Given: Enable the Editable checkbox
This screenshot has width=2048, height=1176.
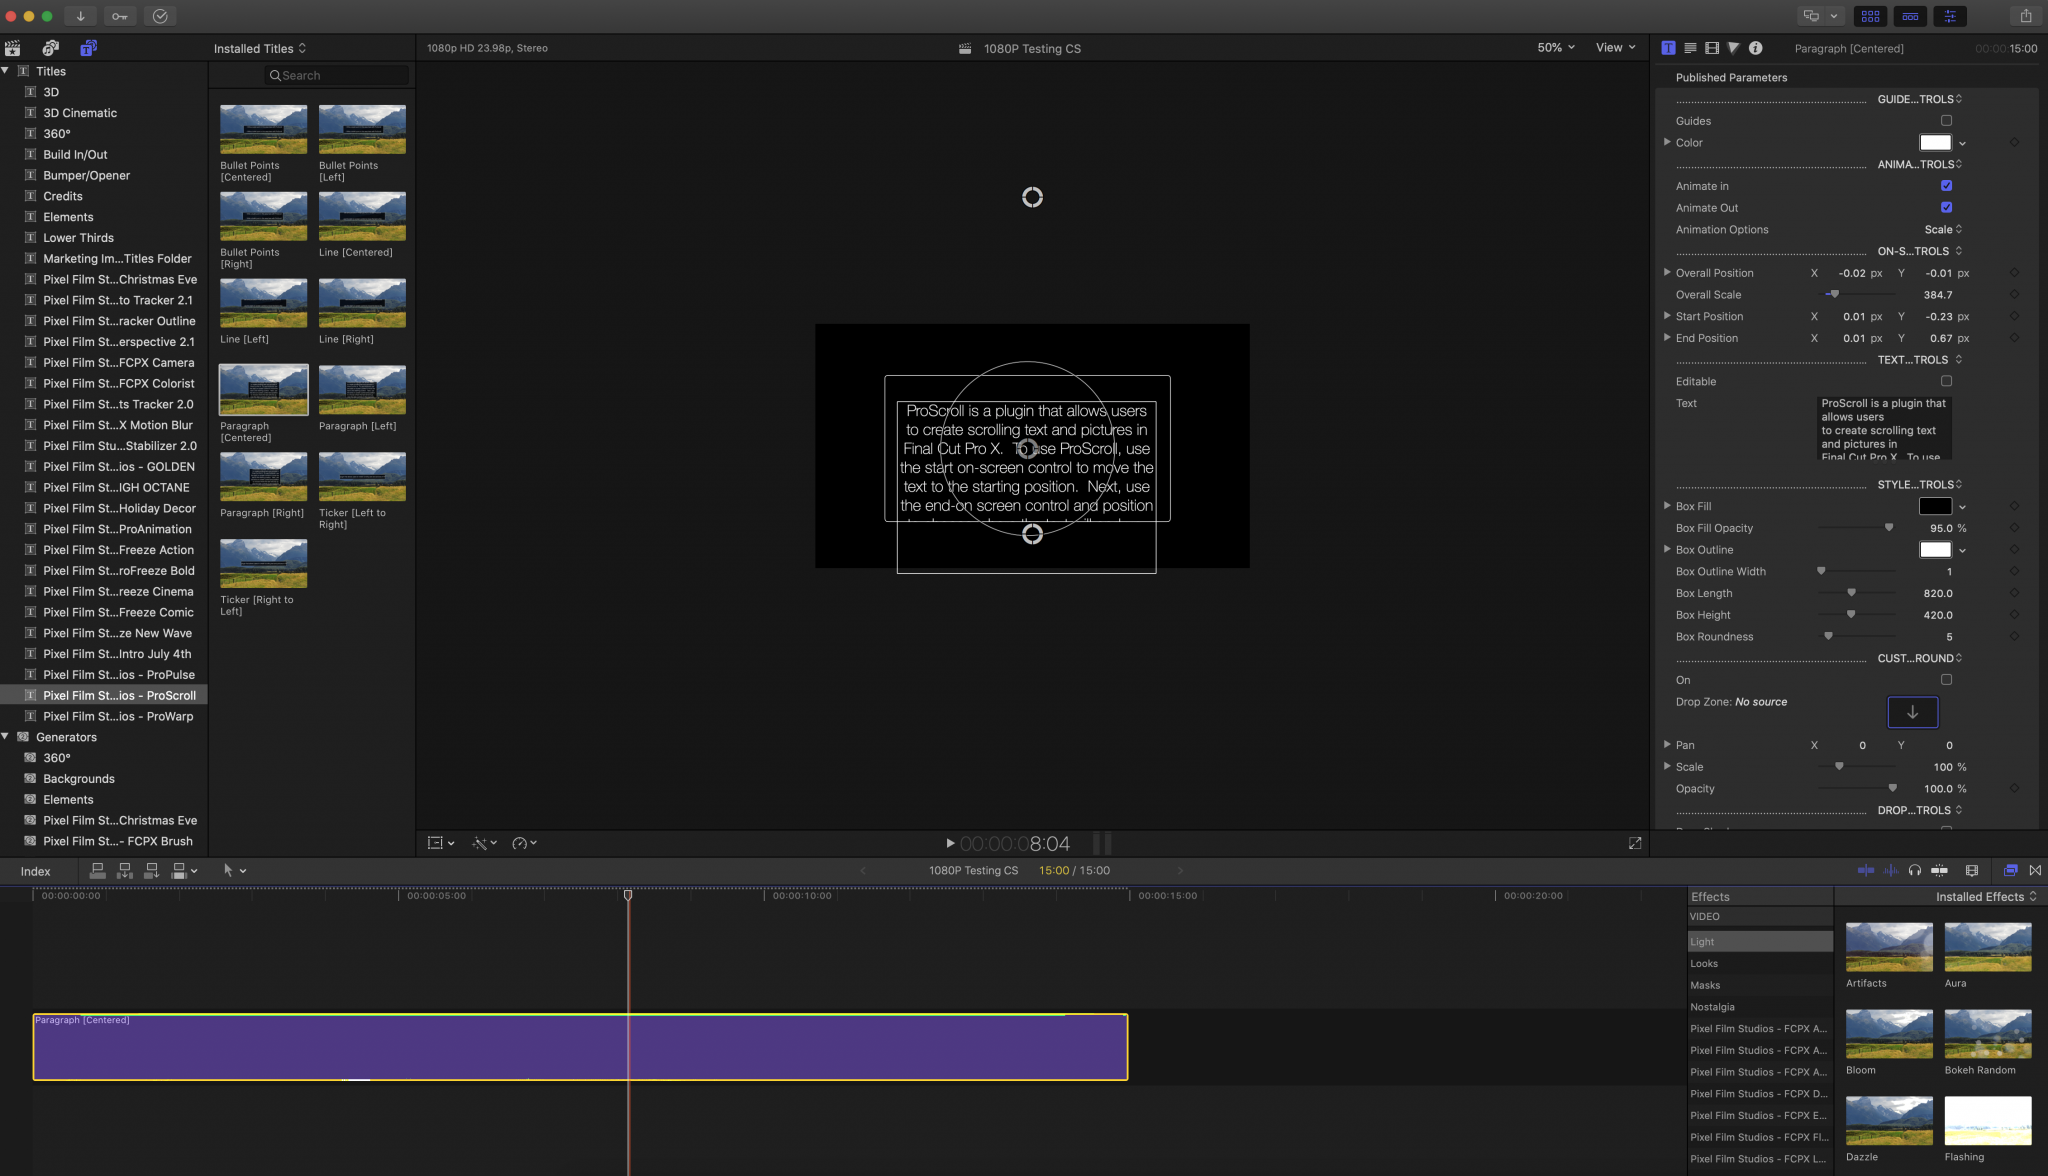Looking at the screenshot, I should (1946, 381).
